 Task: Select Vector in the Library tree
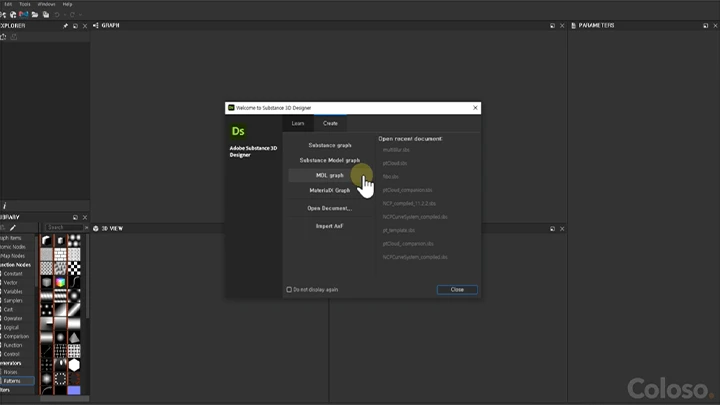[11, 283]
